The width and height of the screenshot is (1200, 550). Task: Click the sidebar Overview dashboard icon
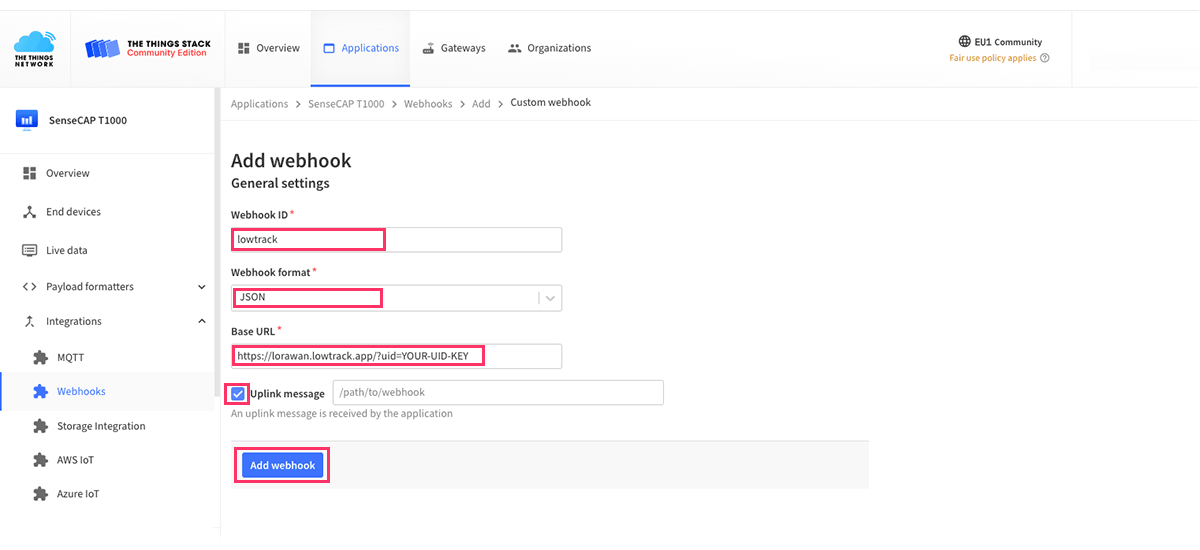pyautogui.click(x=29, y=173)
